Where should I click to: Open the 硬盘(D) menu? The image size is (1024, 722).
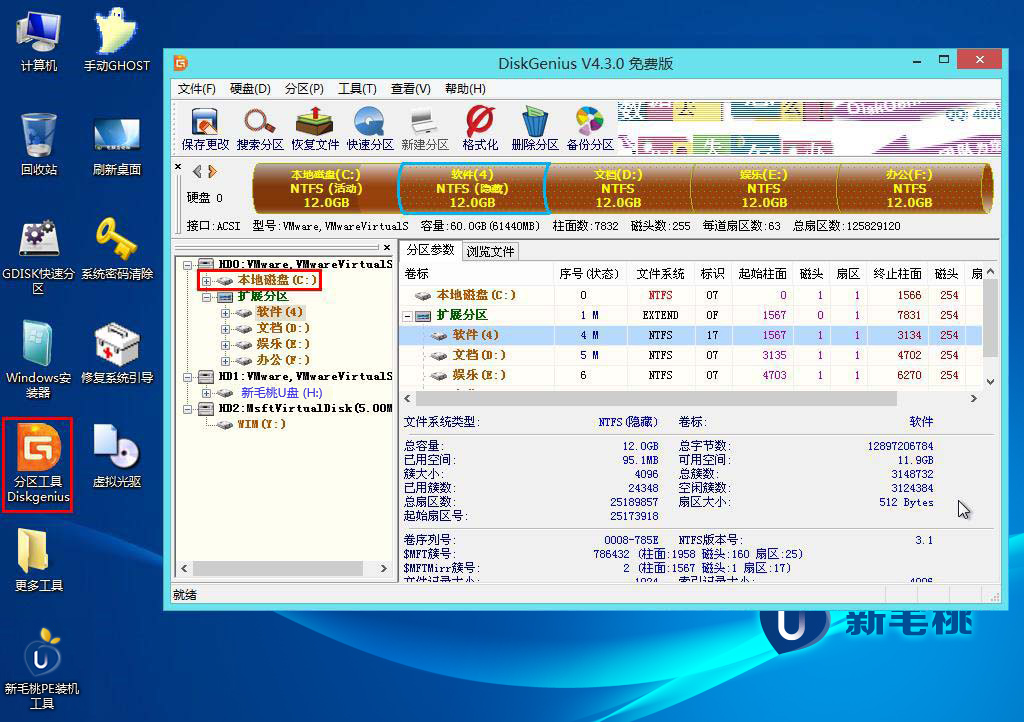click(x=250, y=89)
